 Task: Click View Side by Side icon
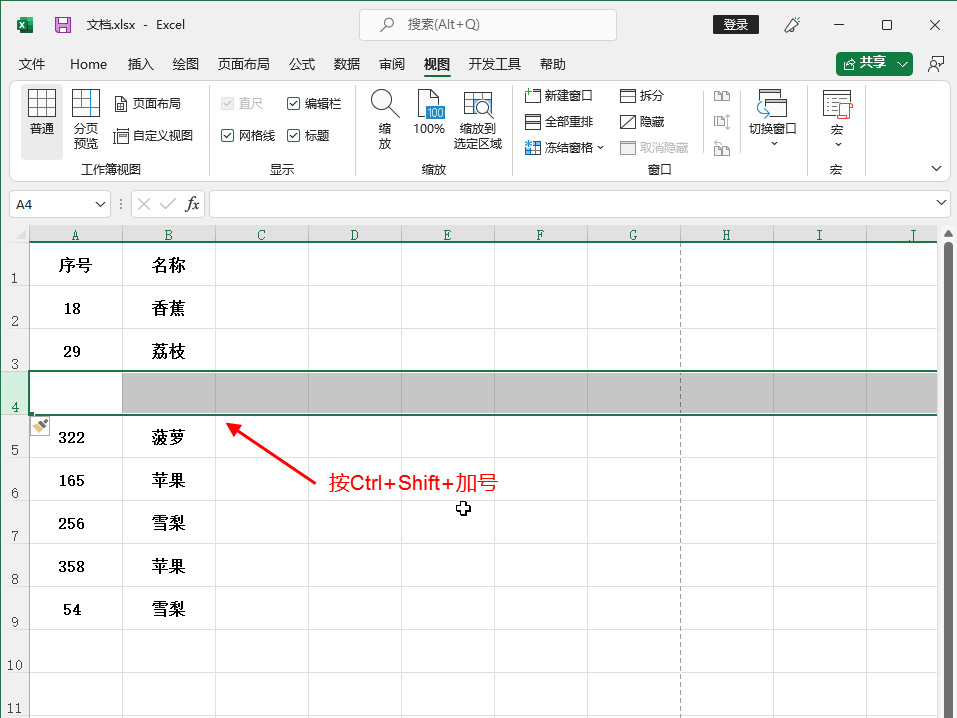pos(722,96)
